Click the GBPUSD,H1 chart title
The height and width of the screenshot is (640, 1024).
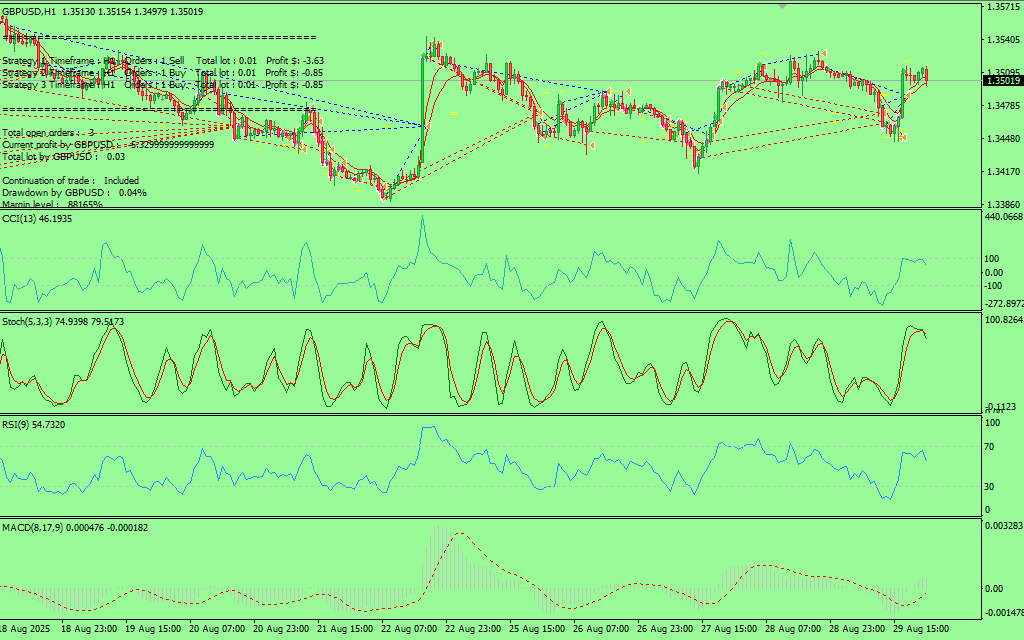click(x=29, y=12)
